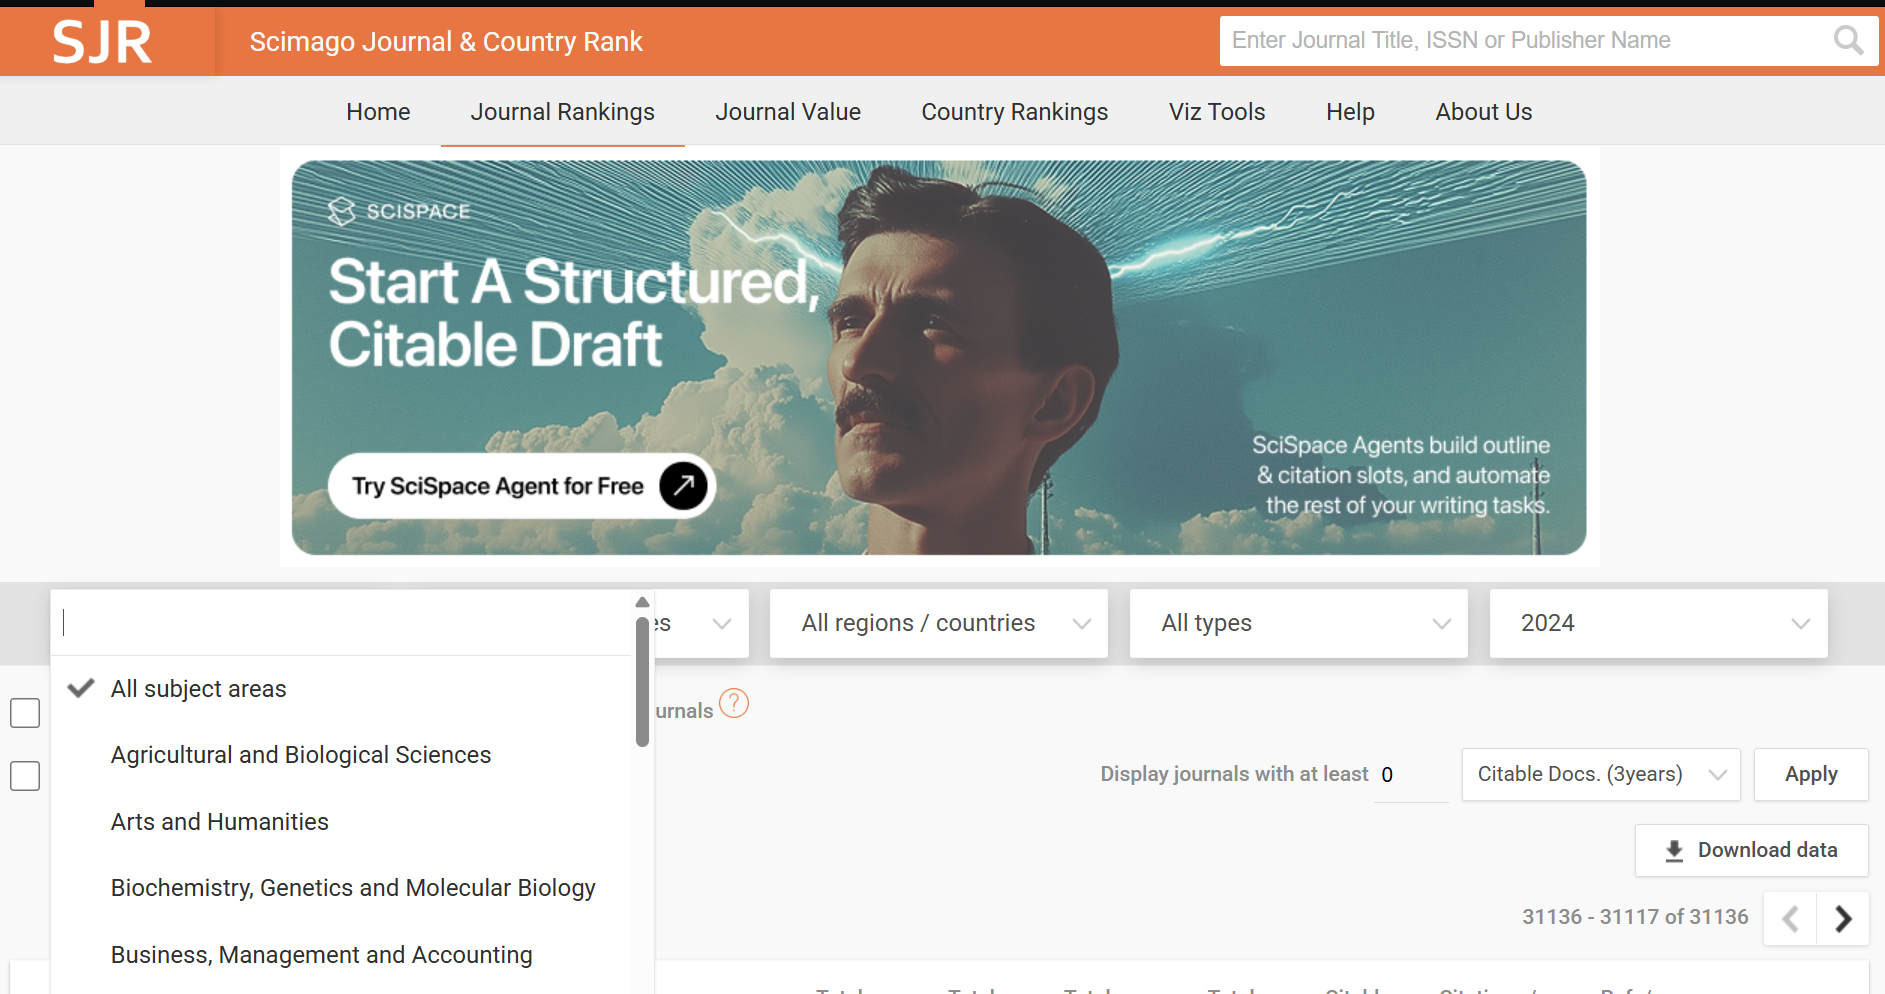Click the SciSpace logo in the banner
Screen dimensions: 1885x994
point(399,211)
